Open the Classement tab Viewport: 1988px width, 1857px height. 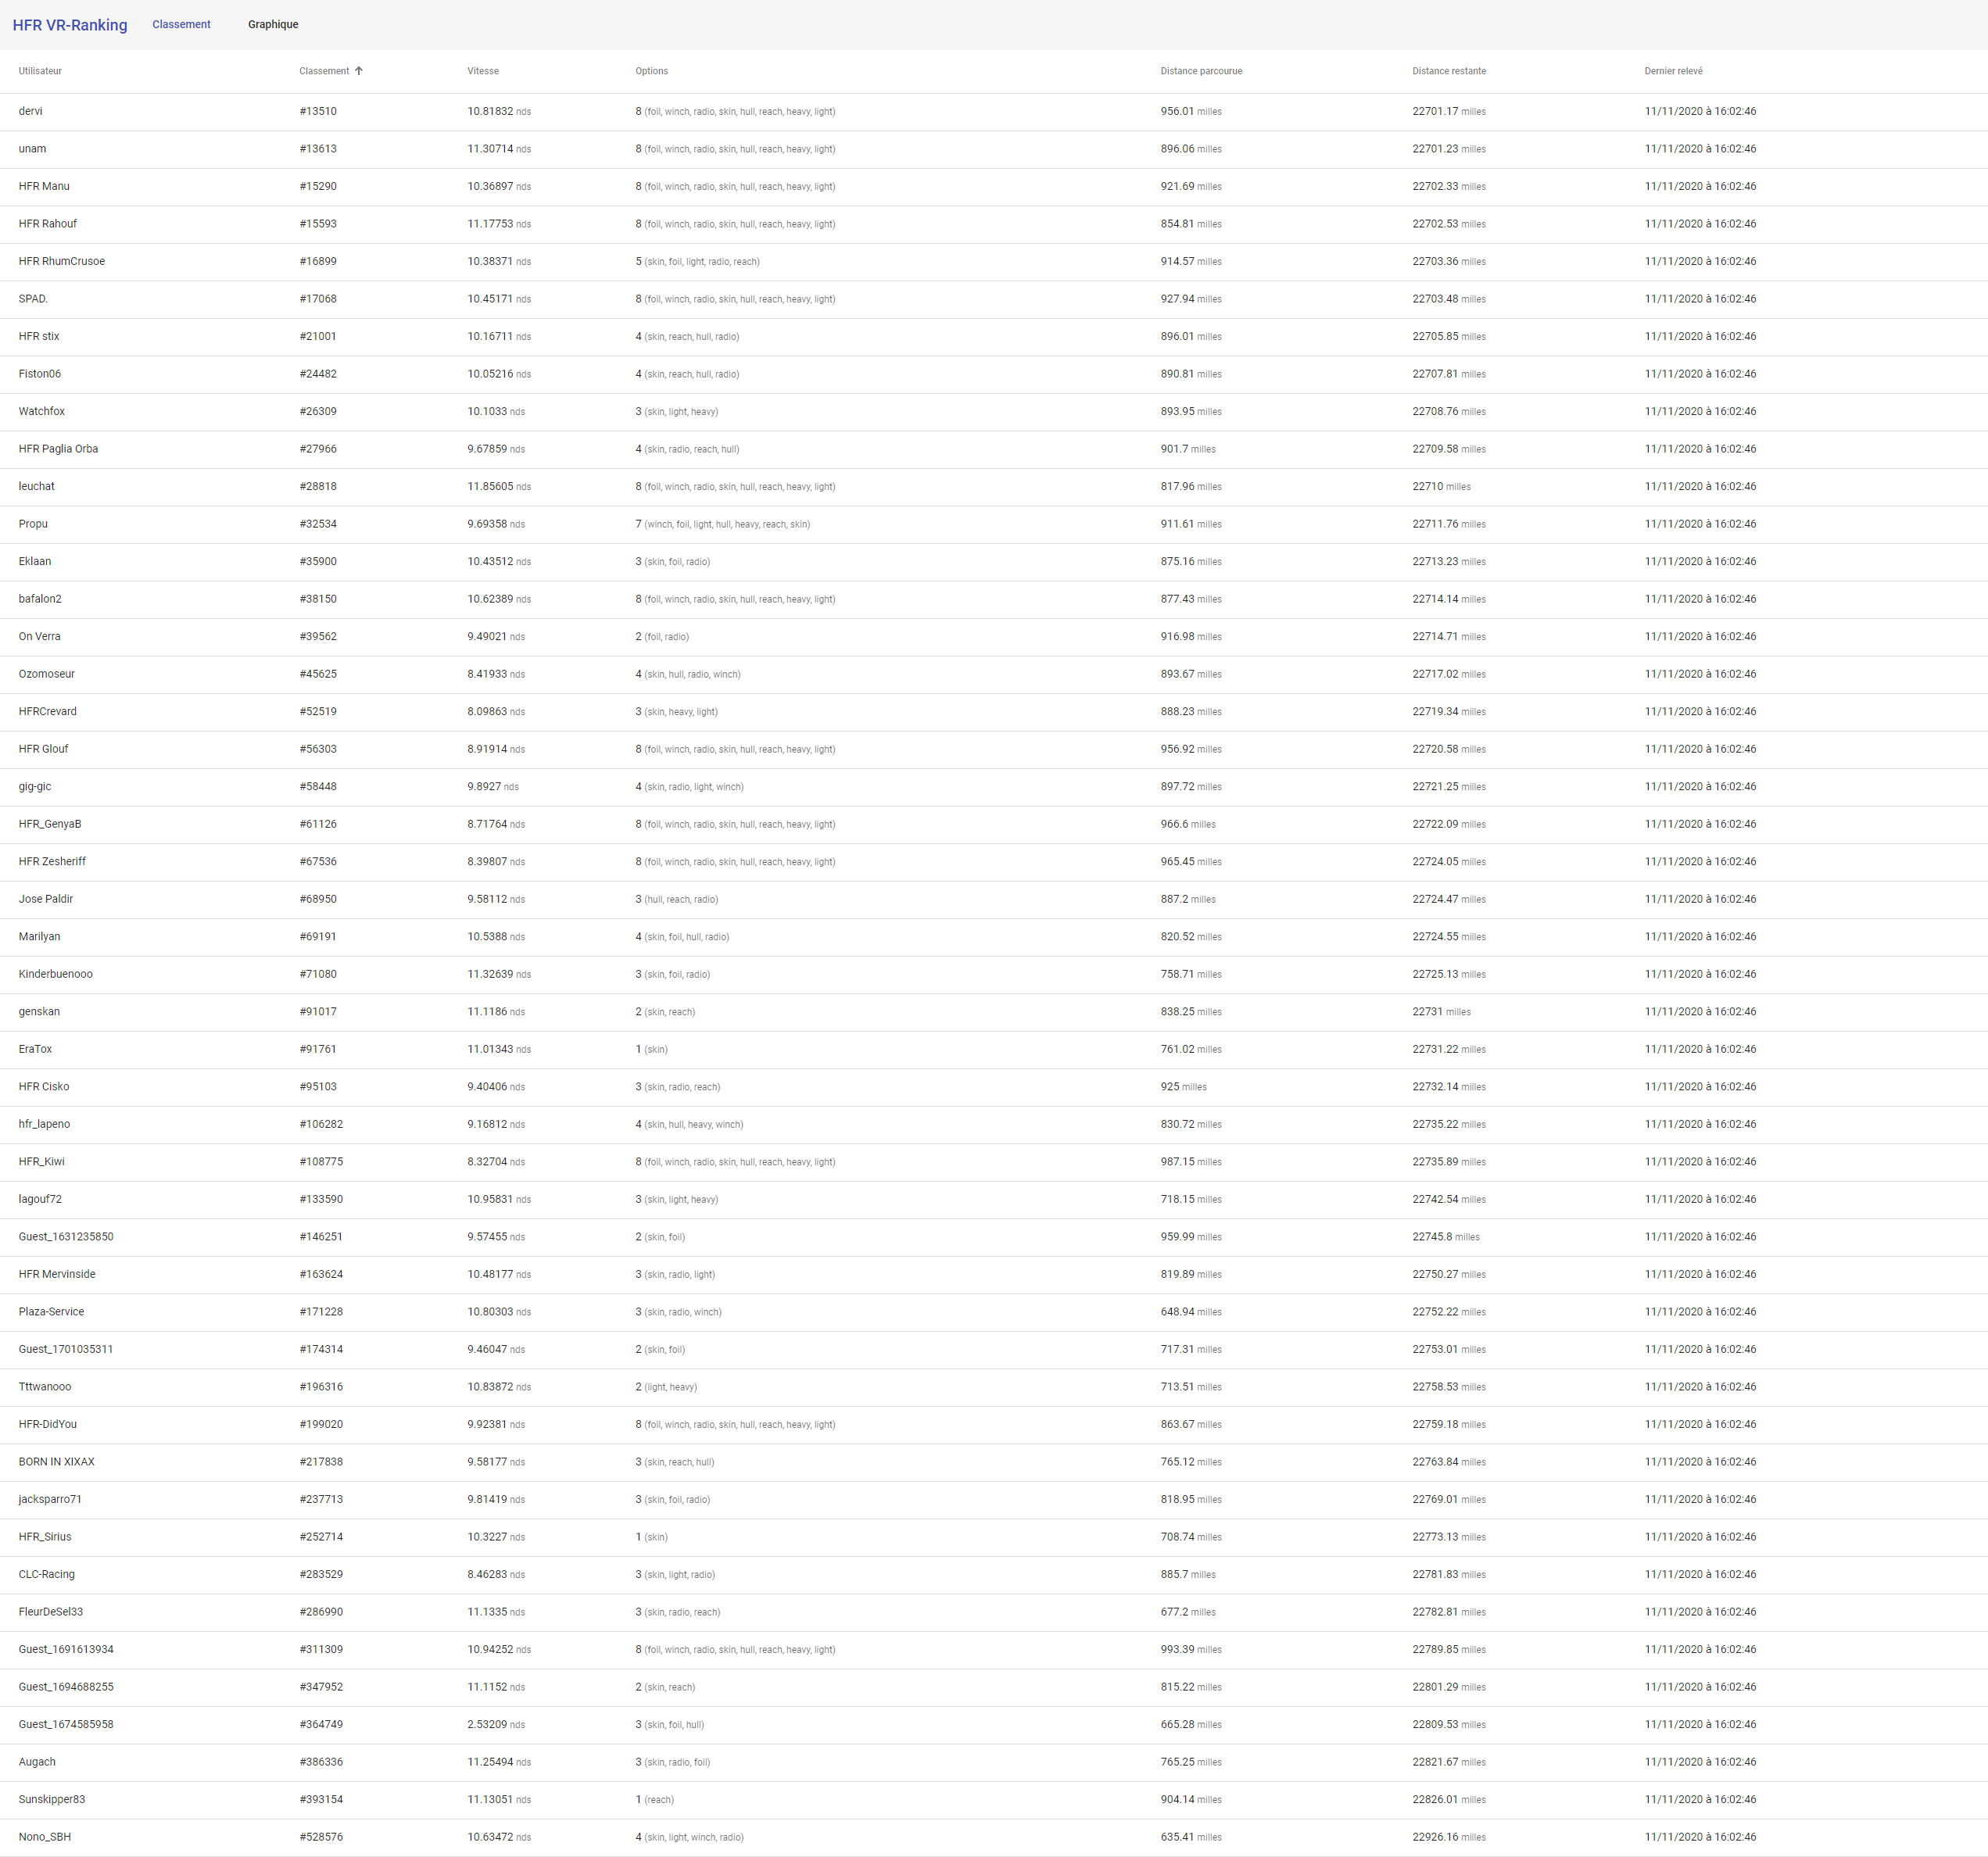coord(181,24)
